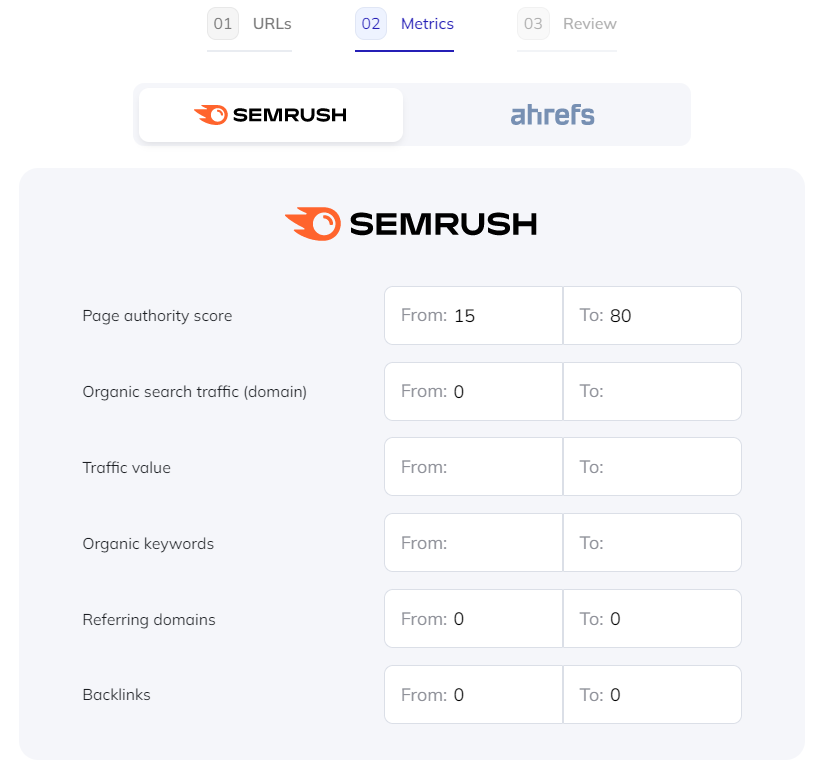Click the large Semrush logo in panel
Viewport: 825px width, 779px height.
point(411,224)
